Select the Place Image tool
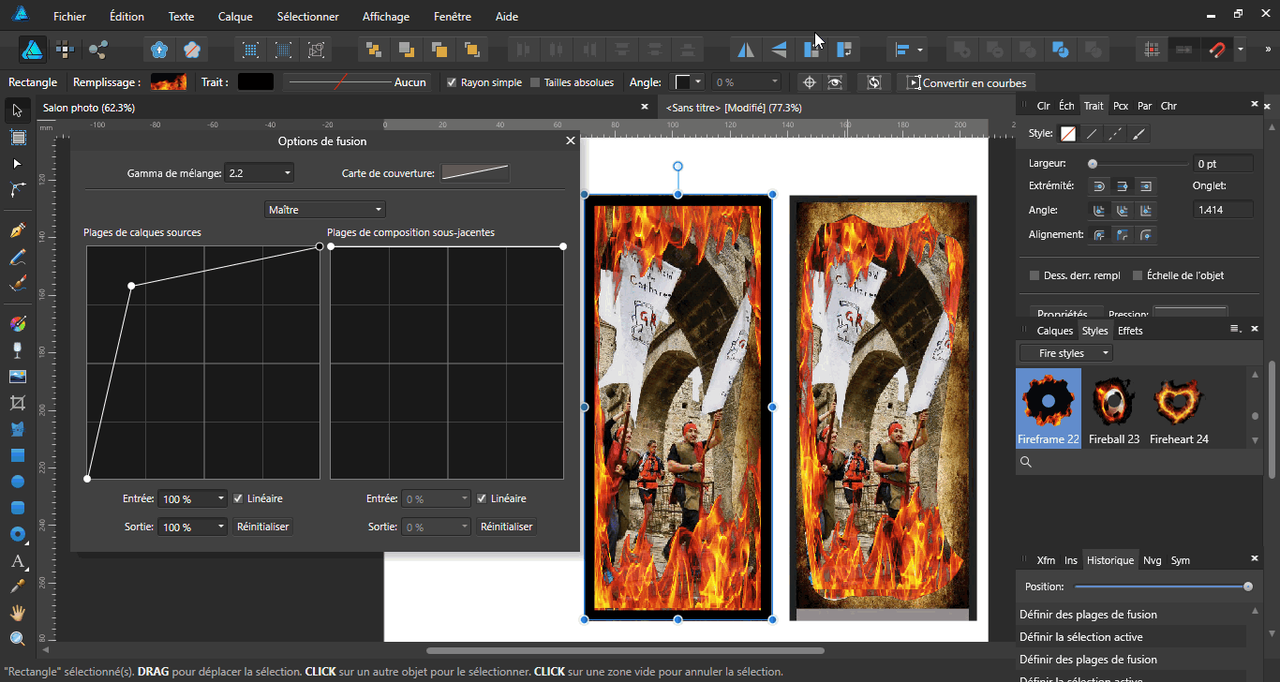 [x=17, y=377]
